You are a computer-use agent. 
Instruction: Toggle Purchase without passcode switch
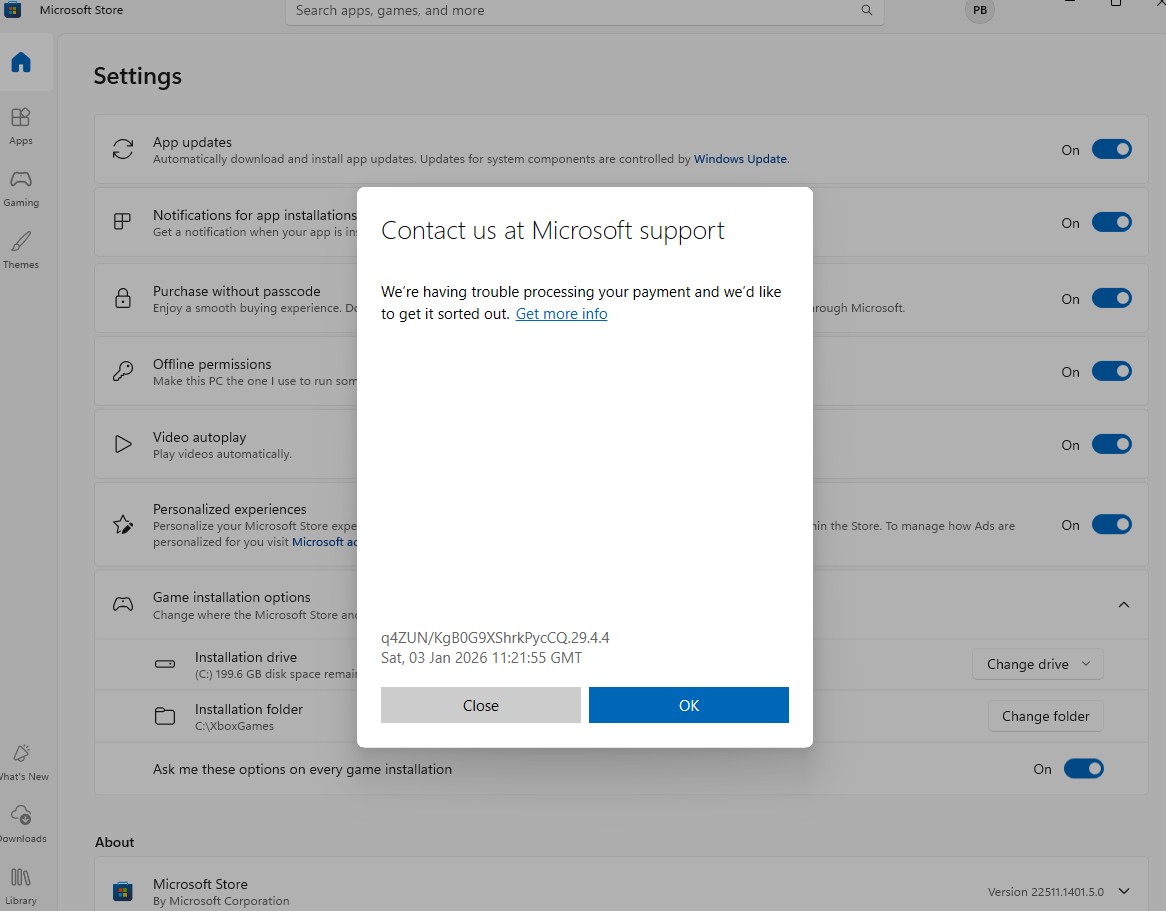click(x=1112, y=298)
